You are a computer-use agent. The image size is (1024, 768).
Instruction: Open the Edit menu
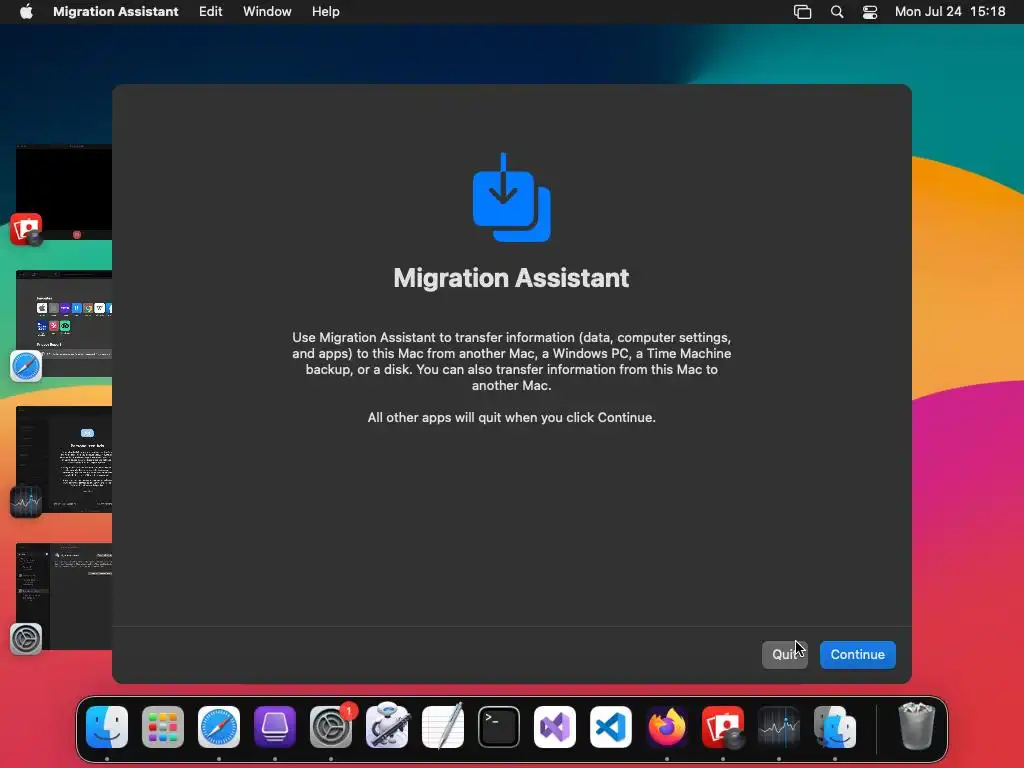(210, 11)
